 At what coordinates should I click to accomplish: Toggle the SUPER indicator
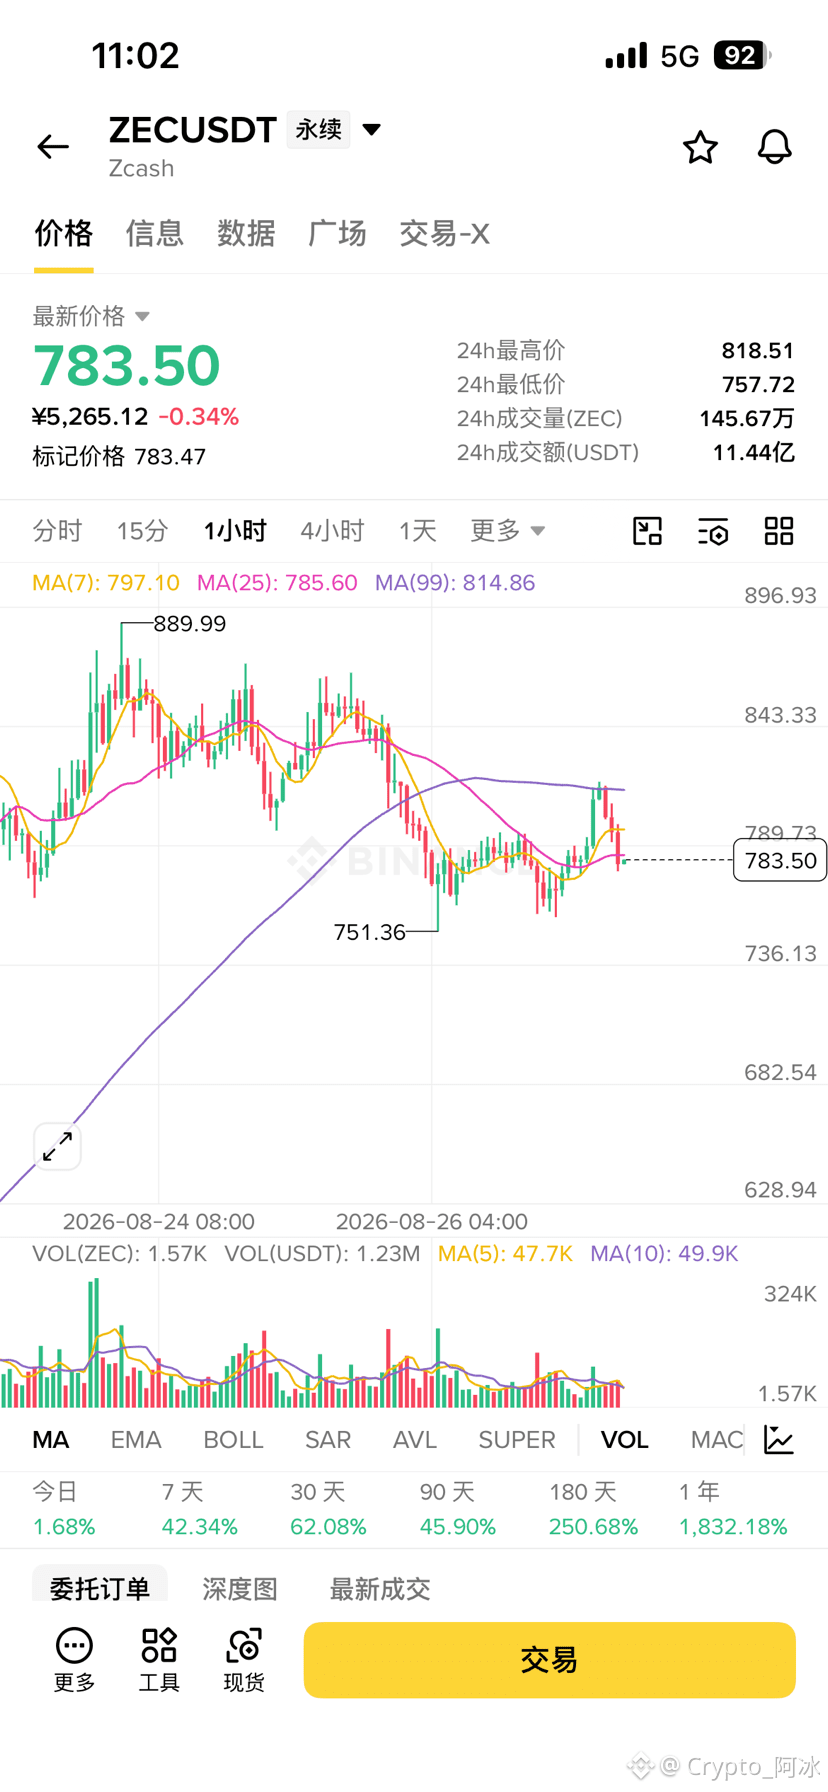click(517, 1440)
